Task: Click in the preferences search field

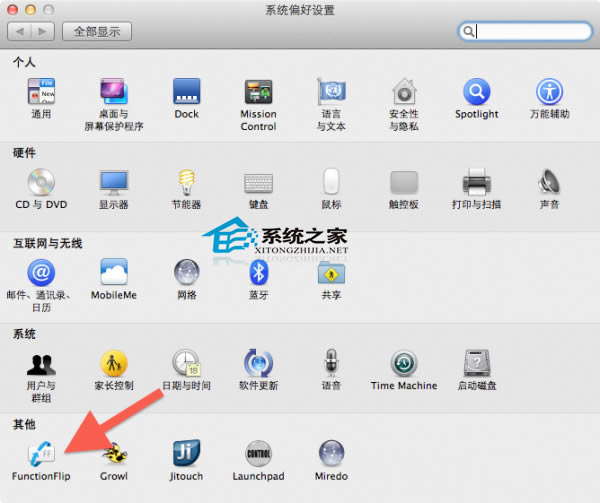Action: point(525,31)
